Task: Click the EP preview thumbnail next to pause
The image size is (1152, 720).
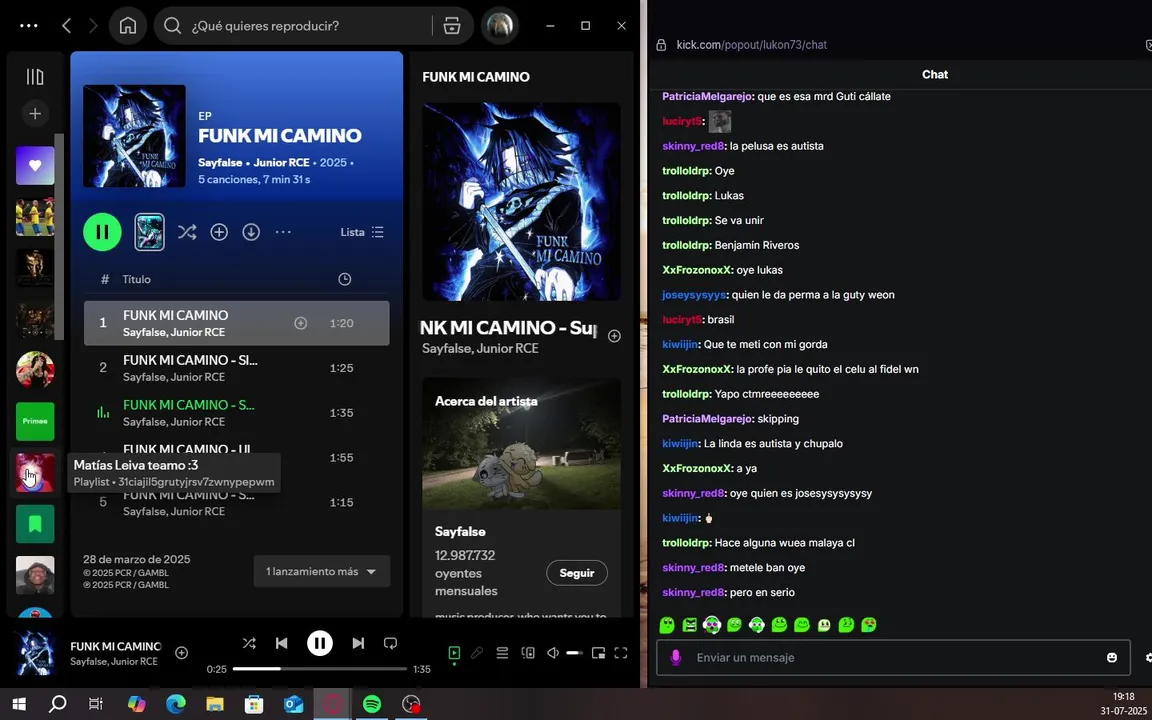Action: [x=149, y=232]
